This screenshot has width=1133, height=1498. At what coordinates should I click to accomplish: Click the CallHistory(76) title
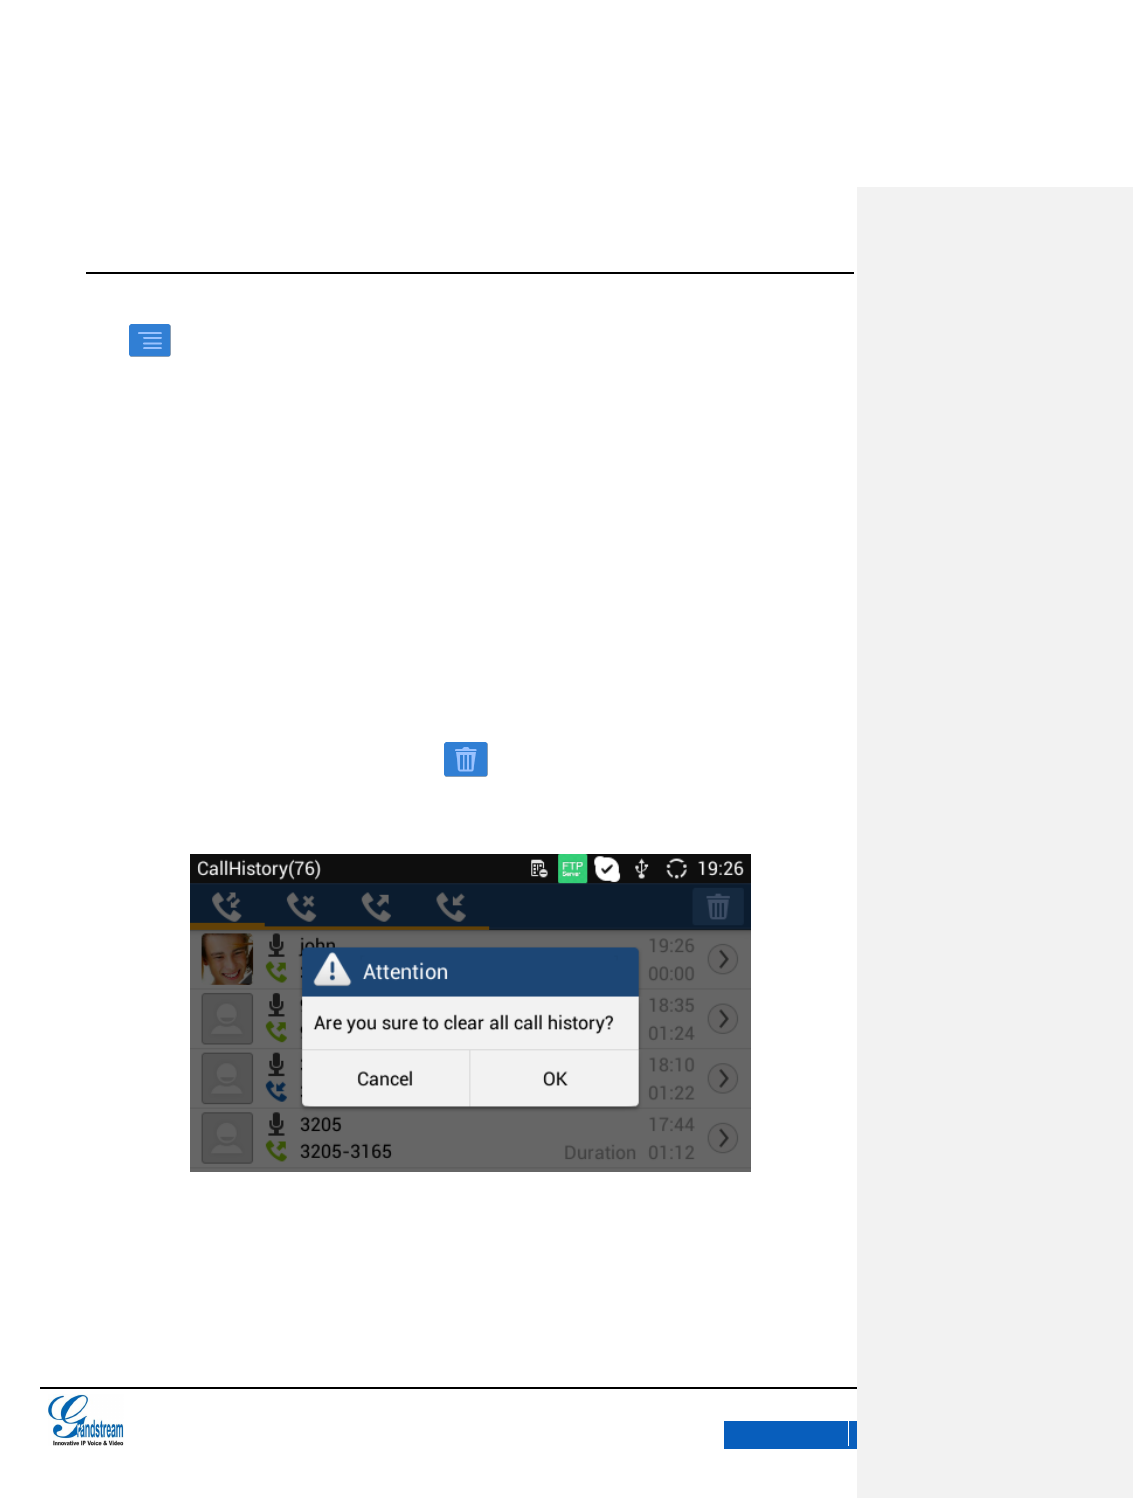259,868
